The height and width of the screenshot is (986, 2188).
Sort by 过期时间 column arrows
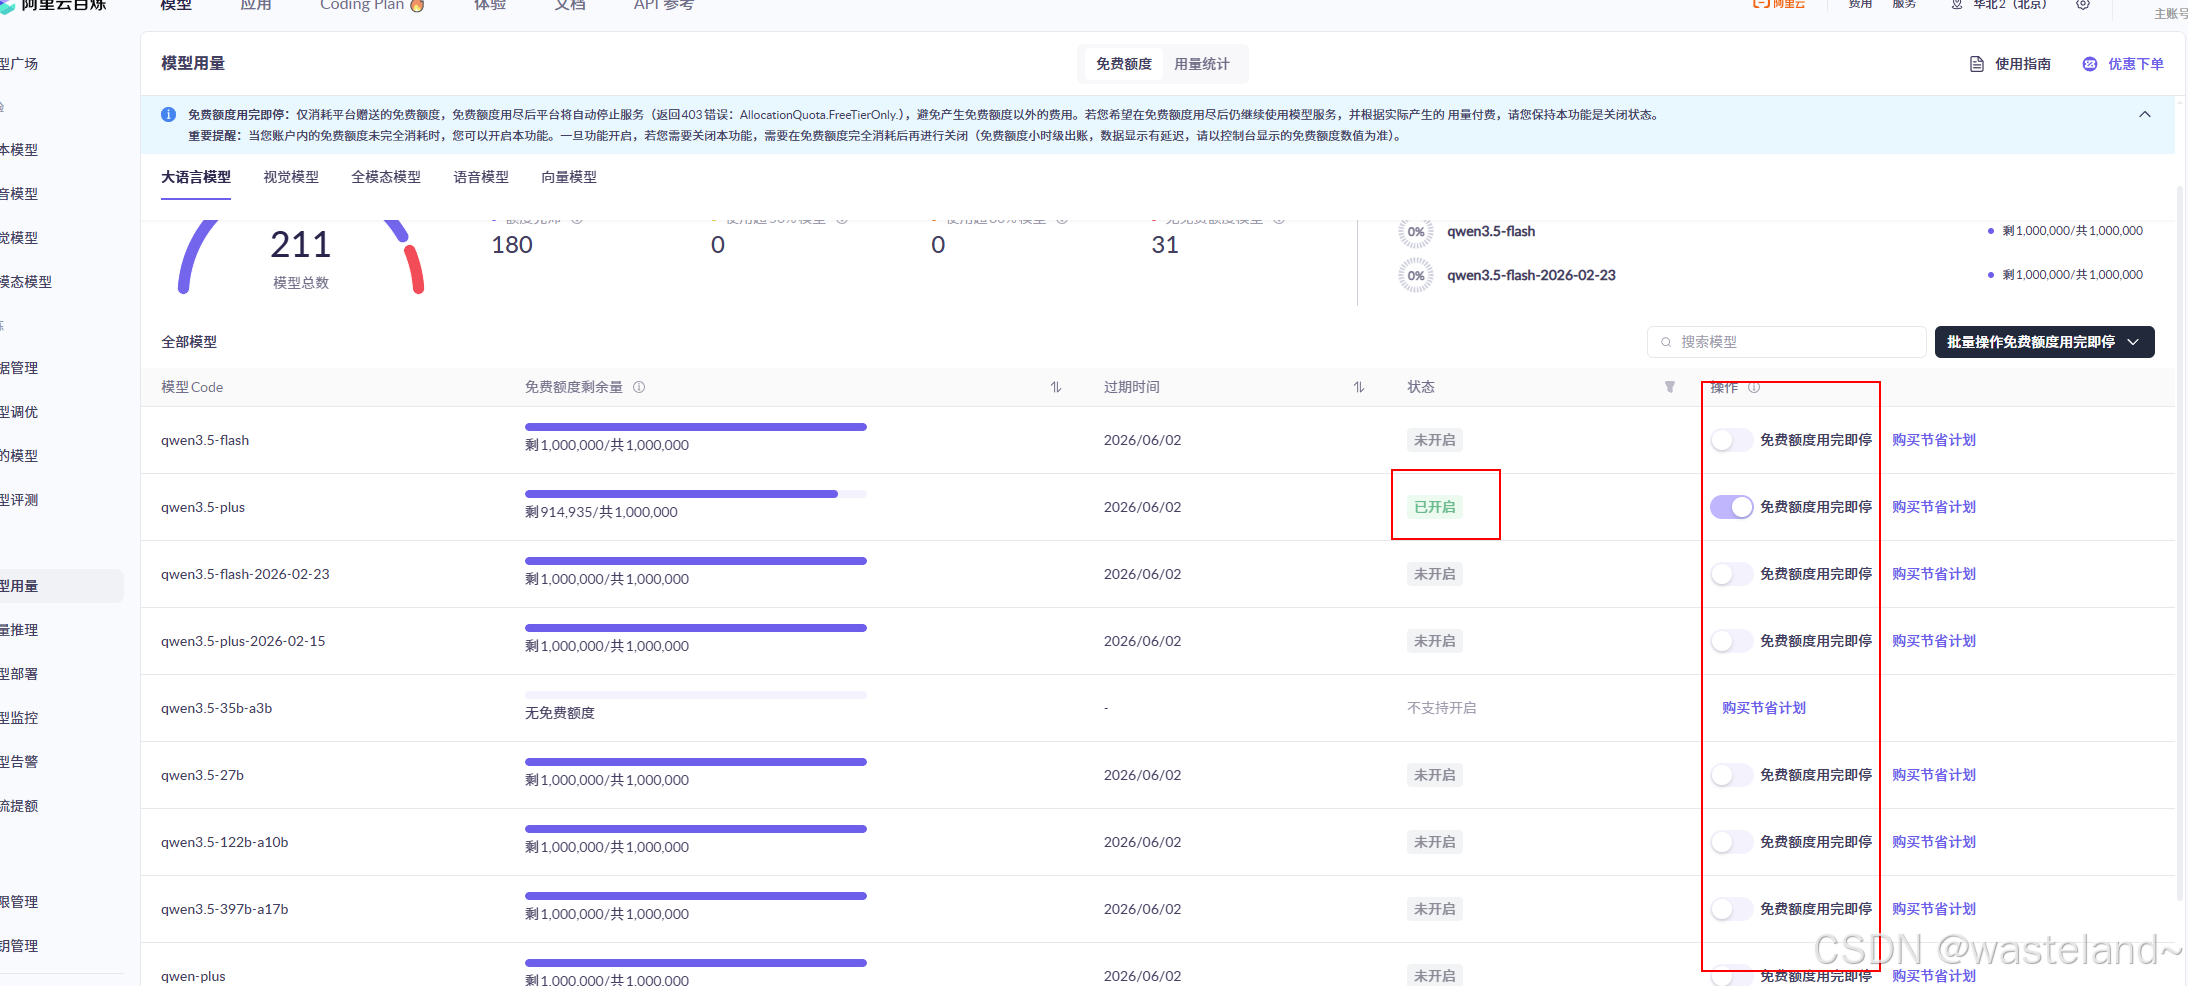point(1359,387)
